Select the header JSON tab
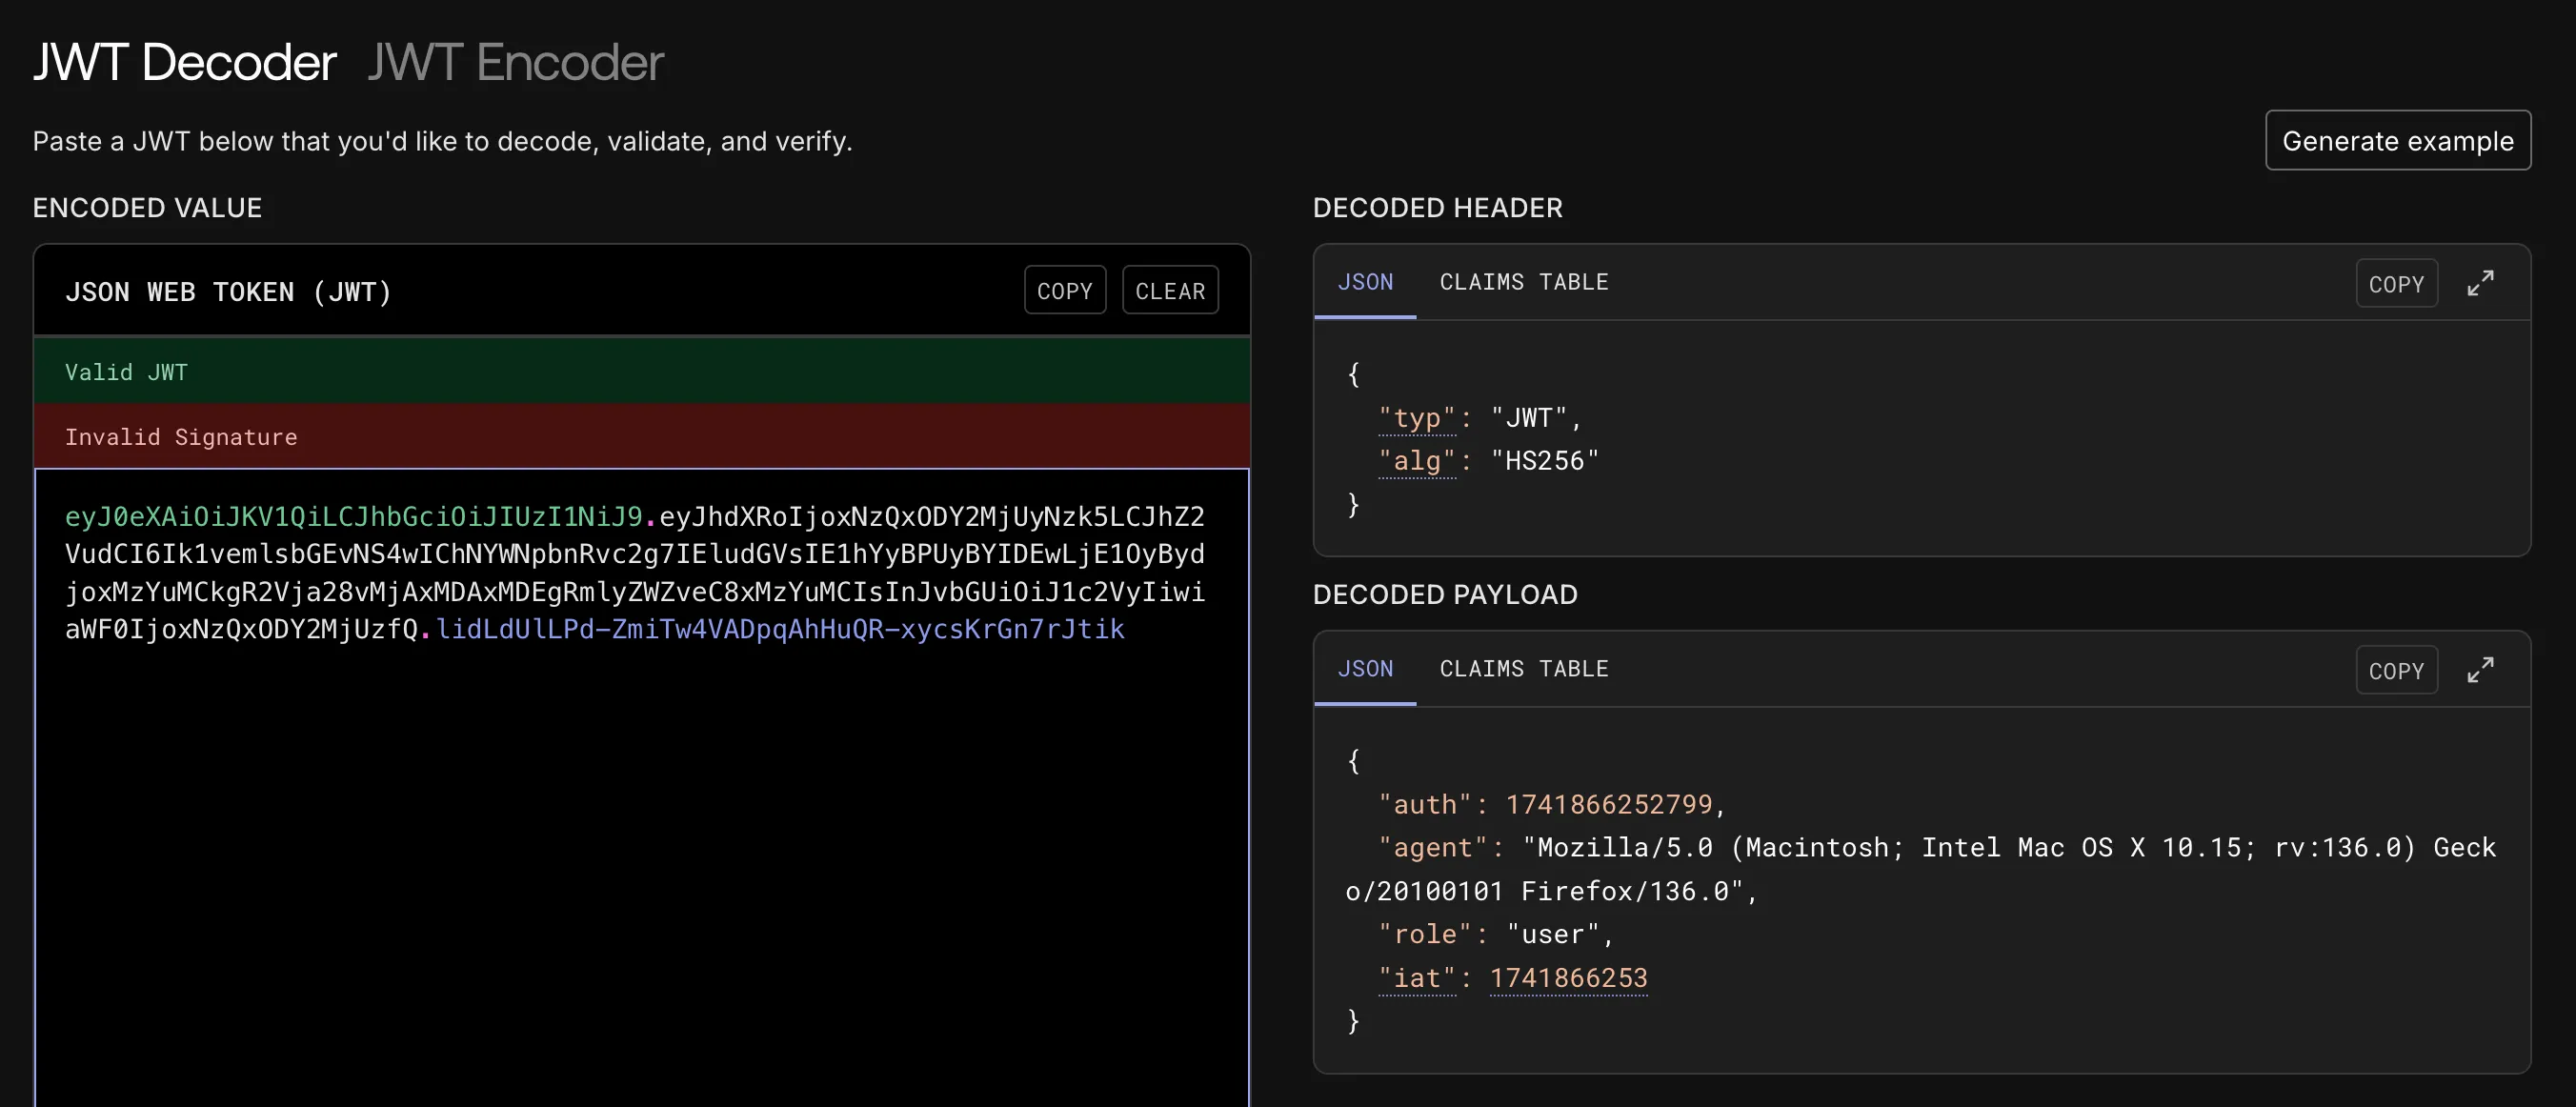 click(1365, 282)
